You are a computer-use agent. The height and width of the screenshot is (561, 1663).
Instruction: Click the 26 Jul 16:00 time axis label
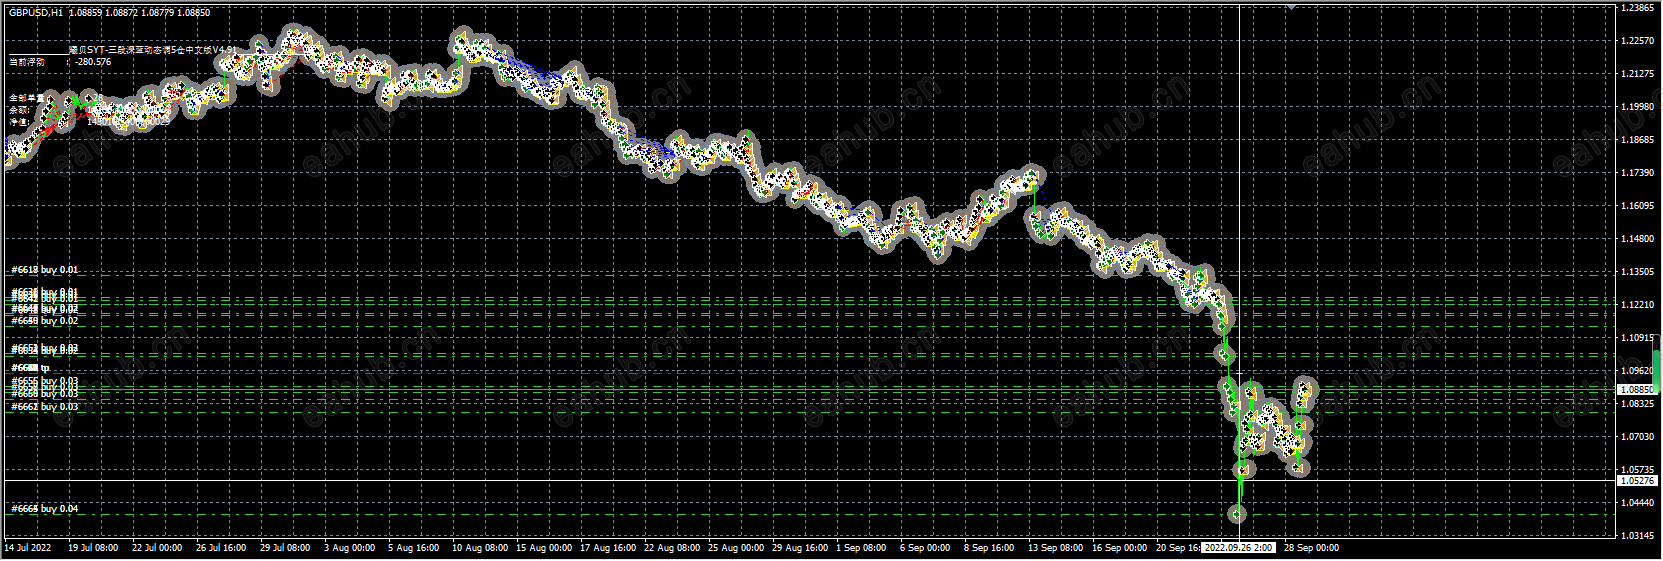coord(221,548)
